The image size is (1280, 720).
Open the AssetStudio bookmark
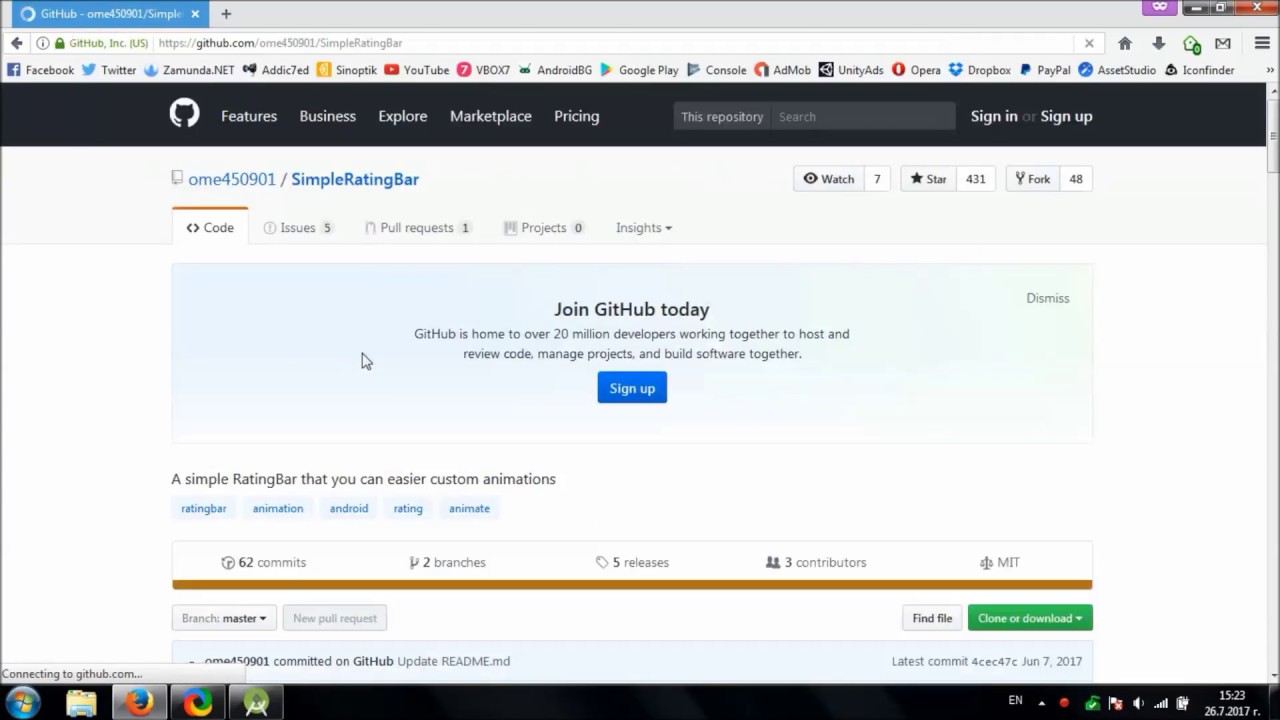(x=1117, y=70)
